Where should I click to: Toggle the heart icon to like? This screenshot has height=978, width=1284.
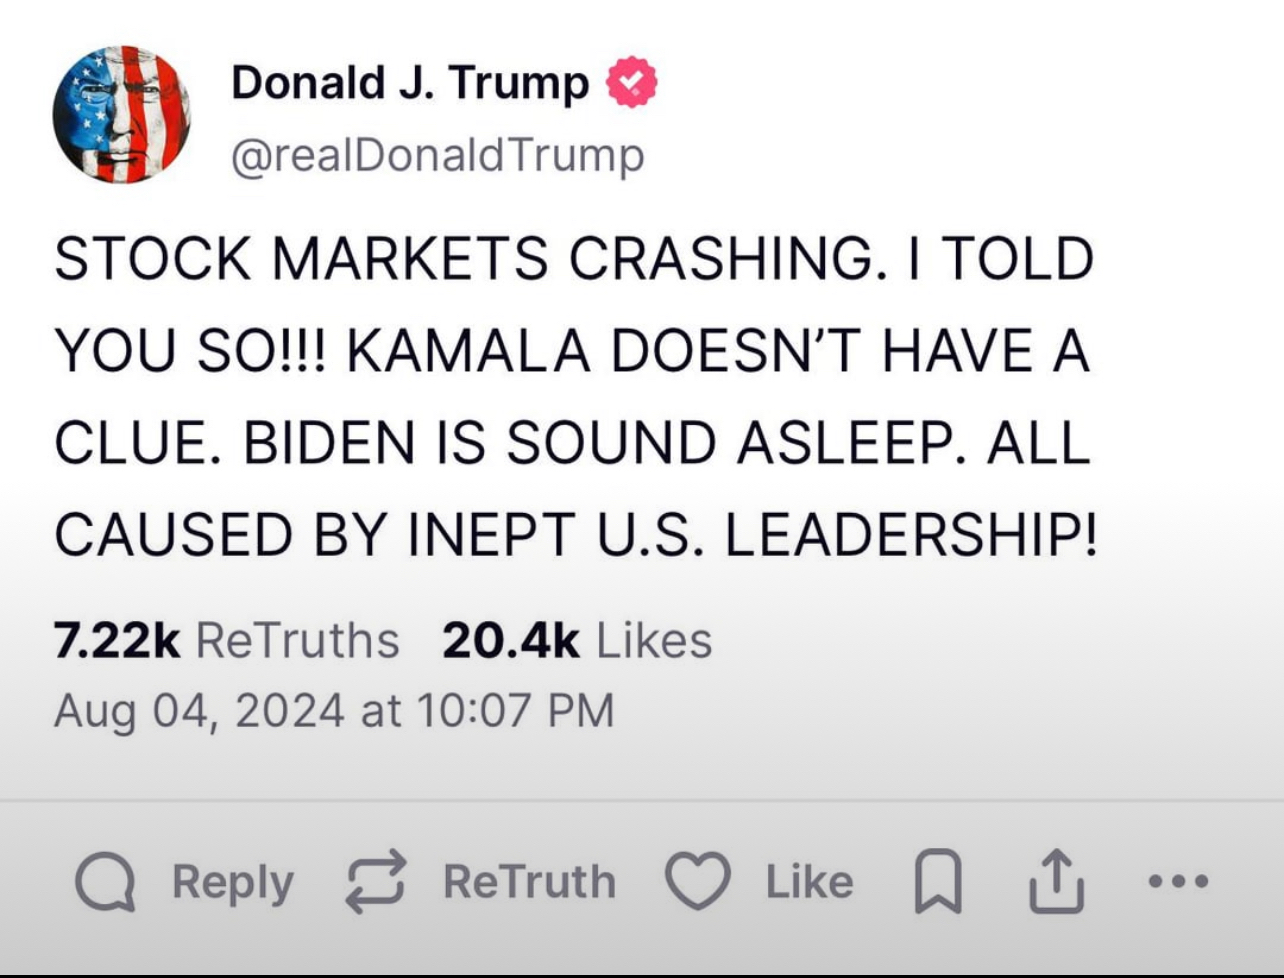pyautogui.click(x=699, y=882)
